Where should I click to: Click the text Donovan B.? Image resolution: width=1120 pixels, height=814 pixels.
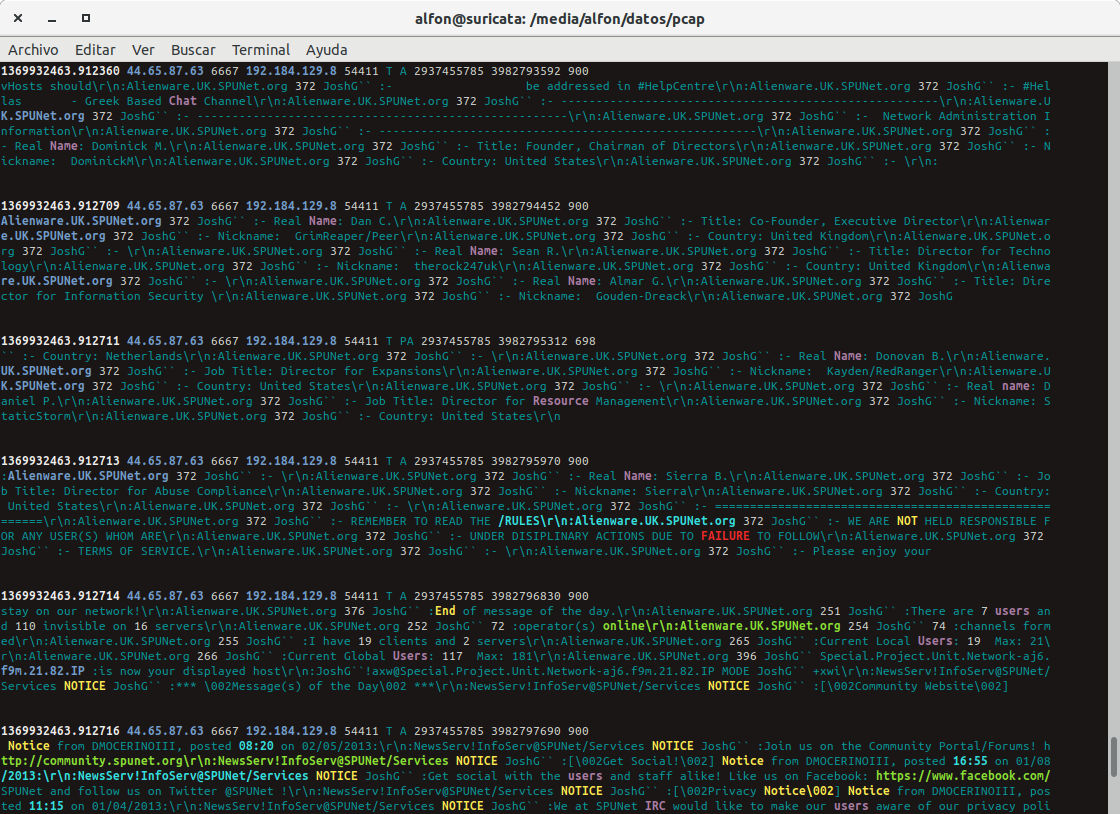(911, 356)
